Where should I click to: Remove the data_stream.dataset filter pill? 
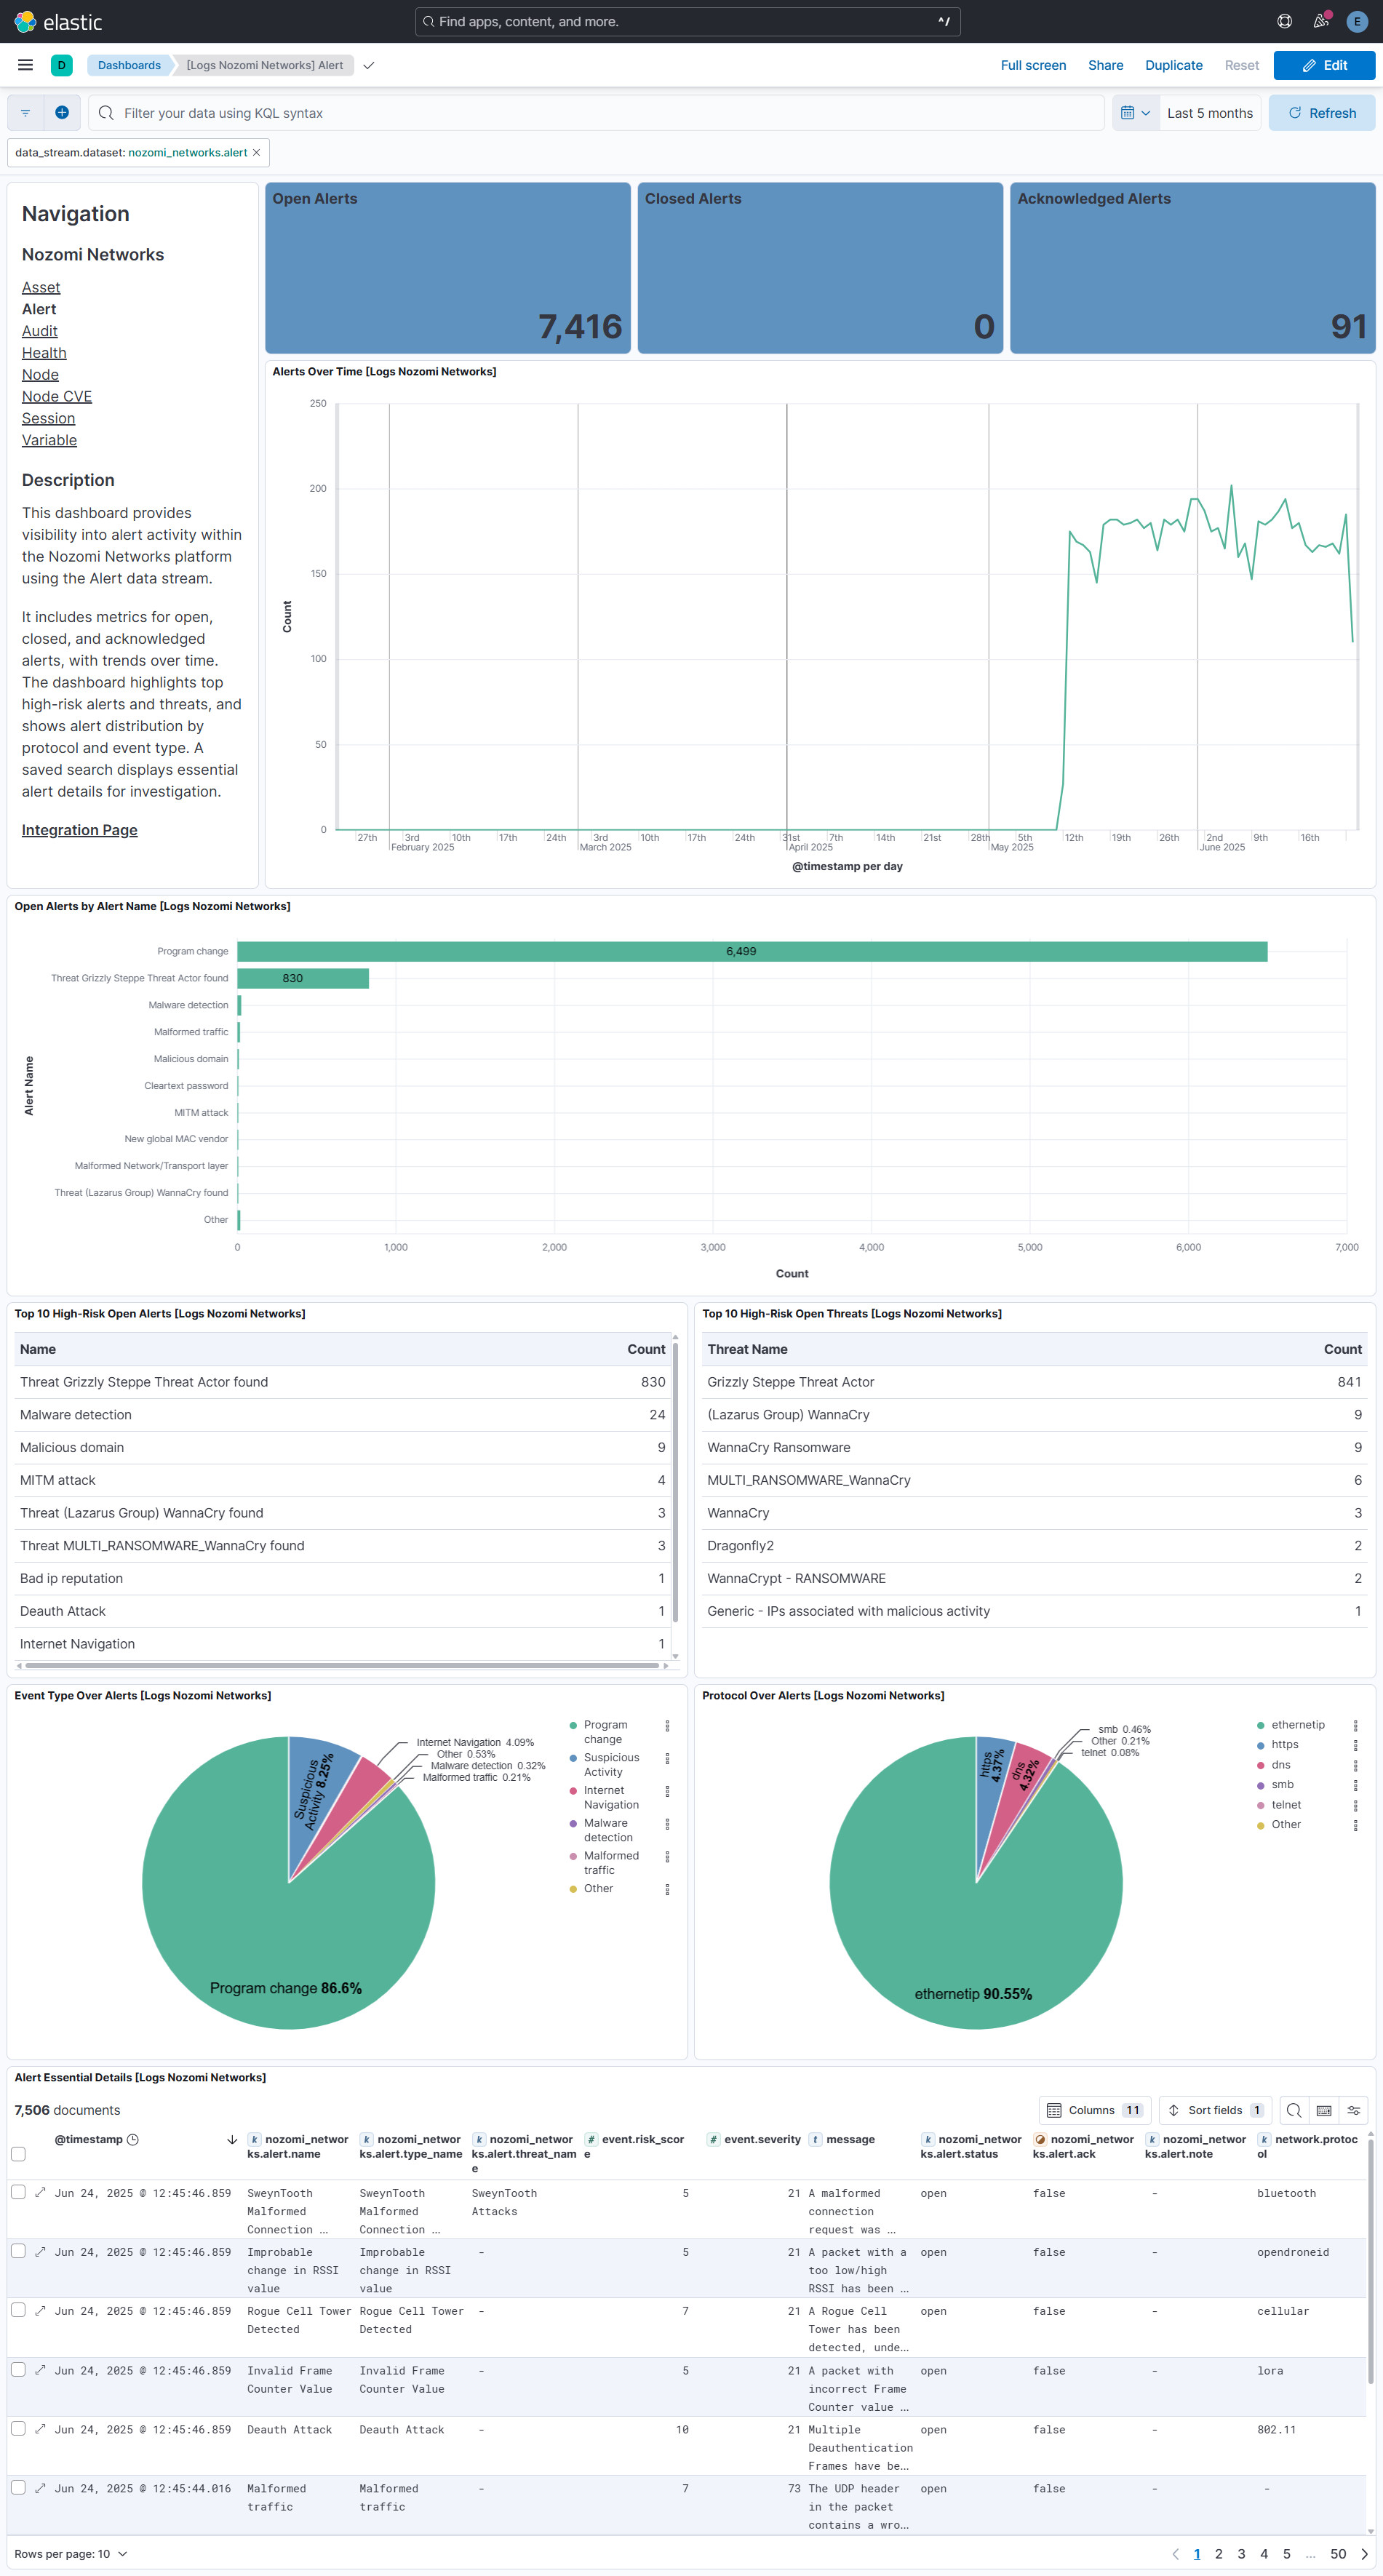point(257,153)
